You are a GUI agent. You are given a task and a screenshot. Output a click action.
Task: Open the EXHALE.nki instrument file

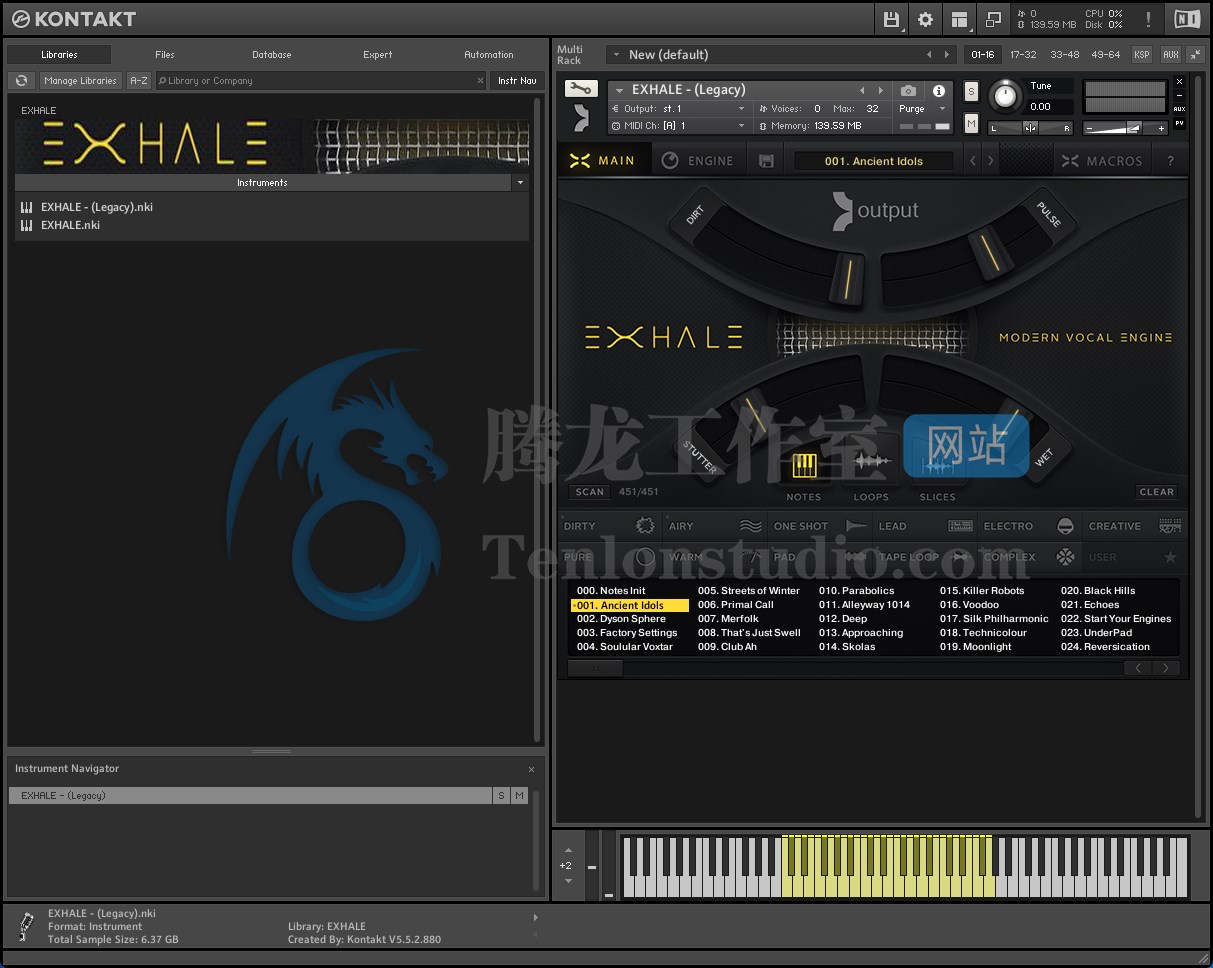(70, 225)
